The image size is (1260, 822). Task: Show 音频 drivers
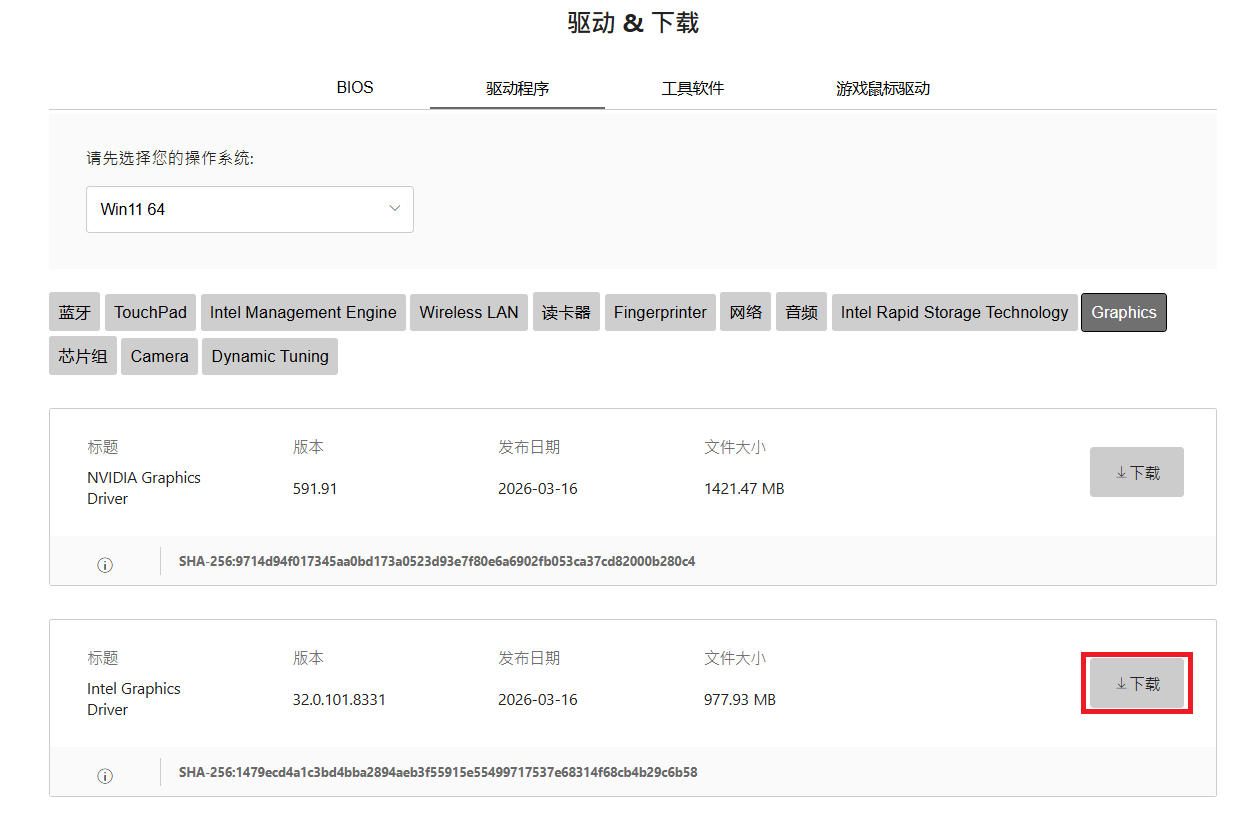click(801, 312)
